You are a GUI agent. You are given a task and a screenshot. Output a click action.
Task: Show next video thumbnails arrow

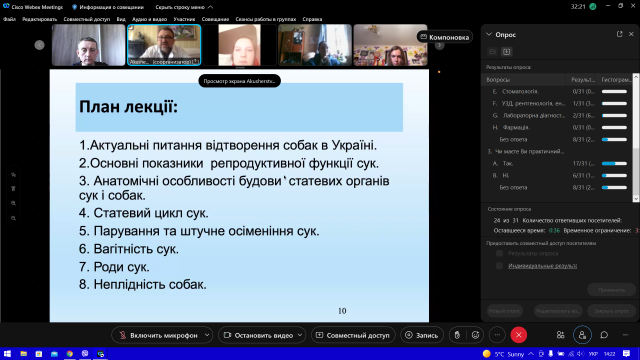440,45
